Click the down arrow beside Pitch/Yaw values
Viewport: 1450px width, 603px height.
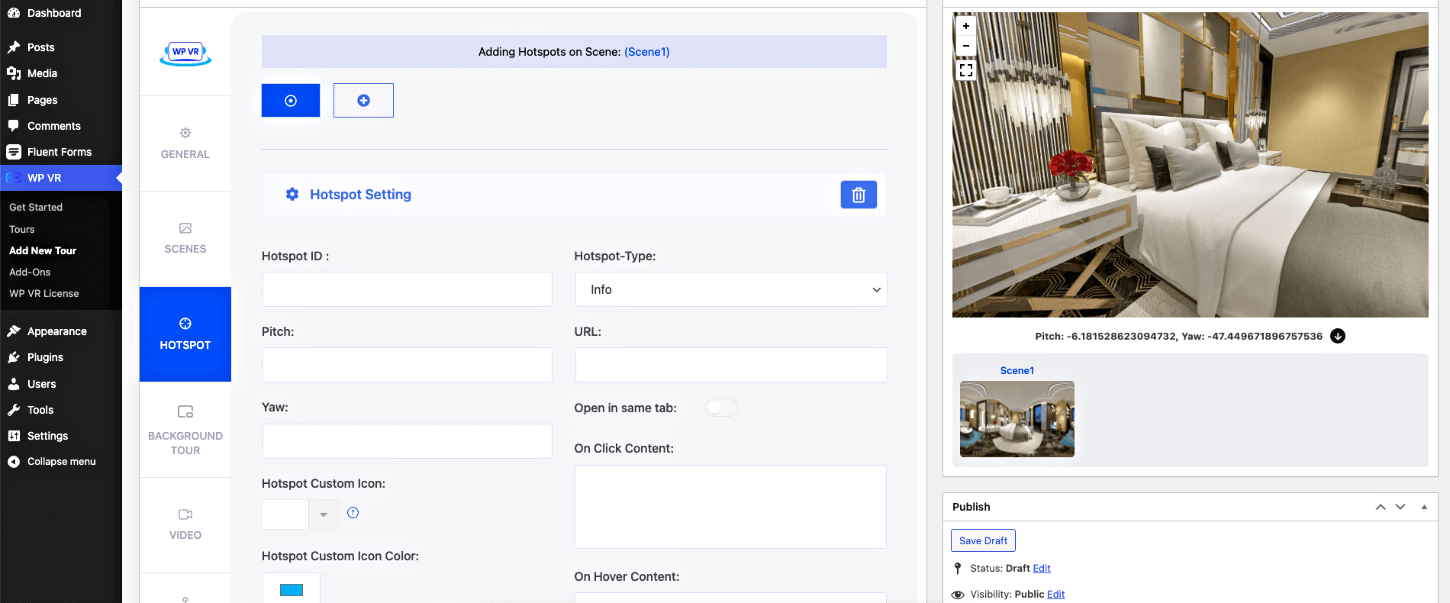1338,336
